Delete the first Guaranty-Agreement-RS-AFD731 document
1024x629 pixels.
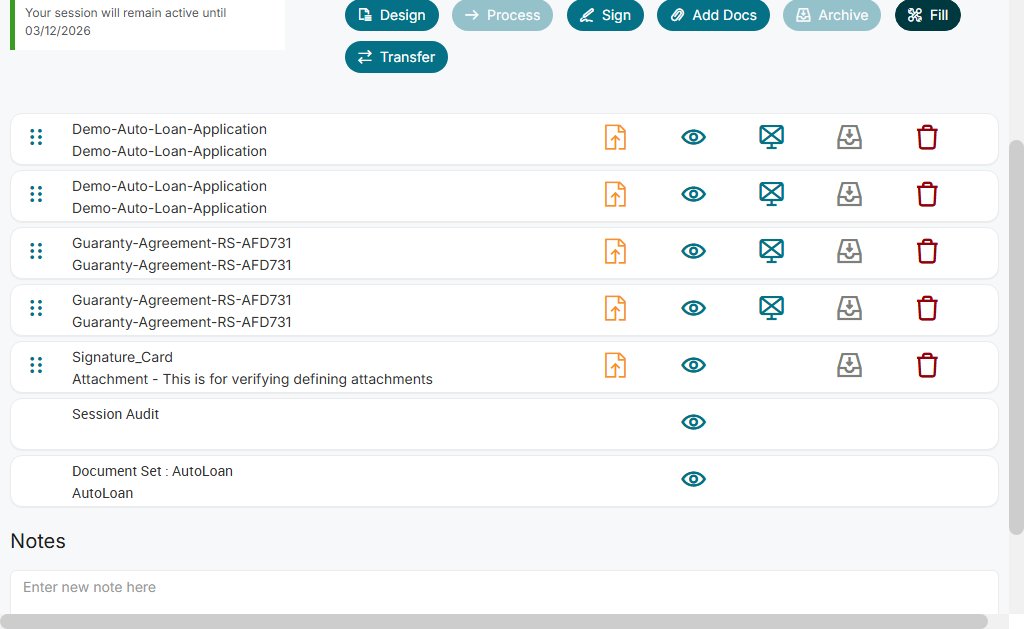coord(927,251)
